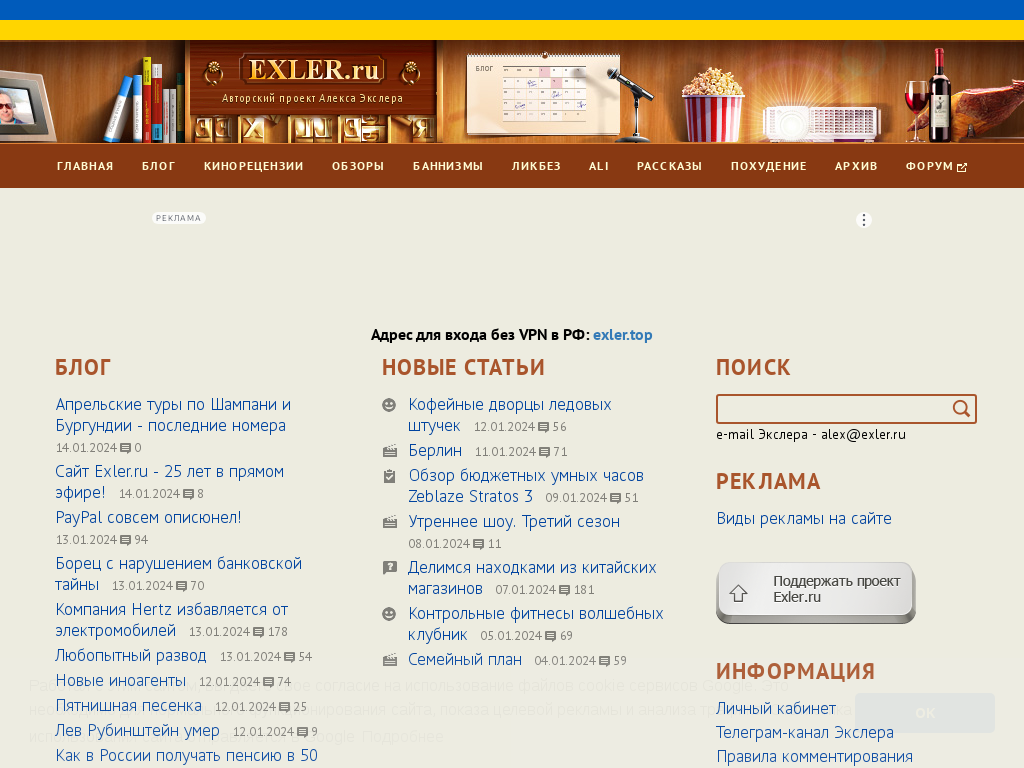Click clapperboard icon beside Берлин article
Image resolution: width=1024 pixels, height=768 pixels.
click(x=390, y=451)
